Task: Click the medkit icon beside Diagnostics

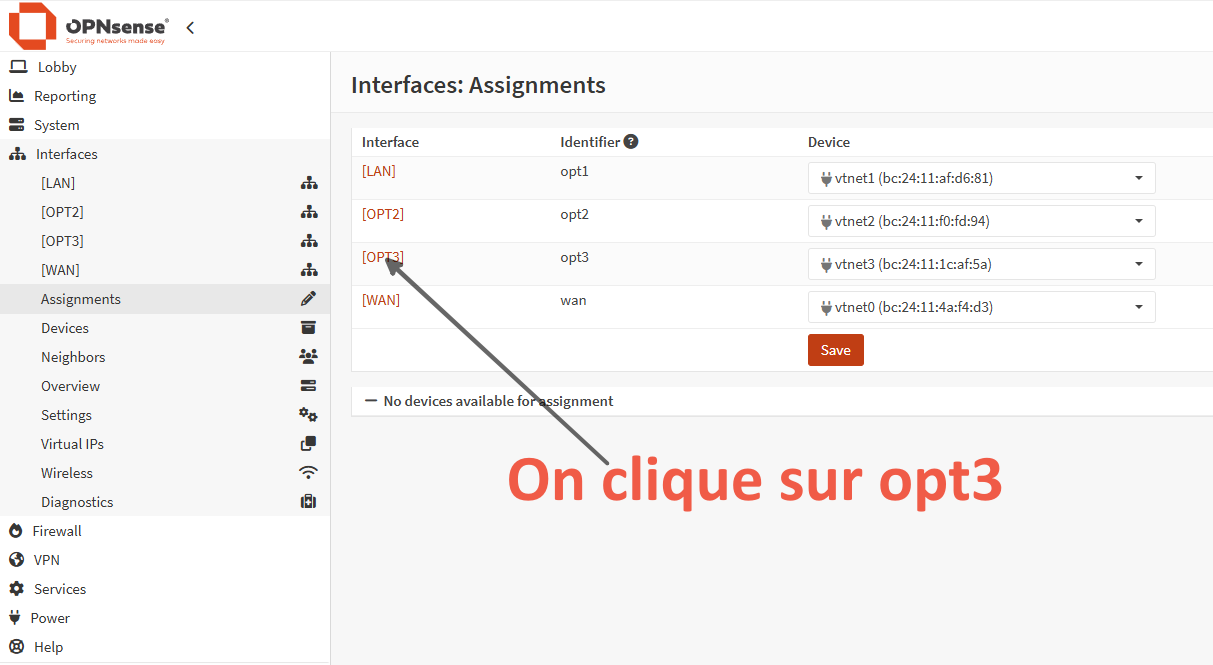Action: [308, 502]
